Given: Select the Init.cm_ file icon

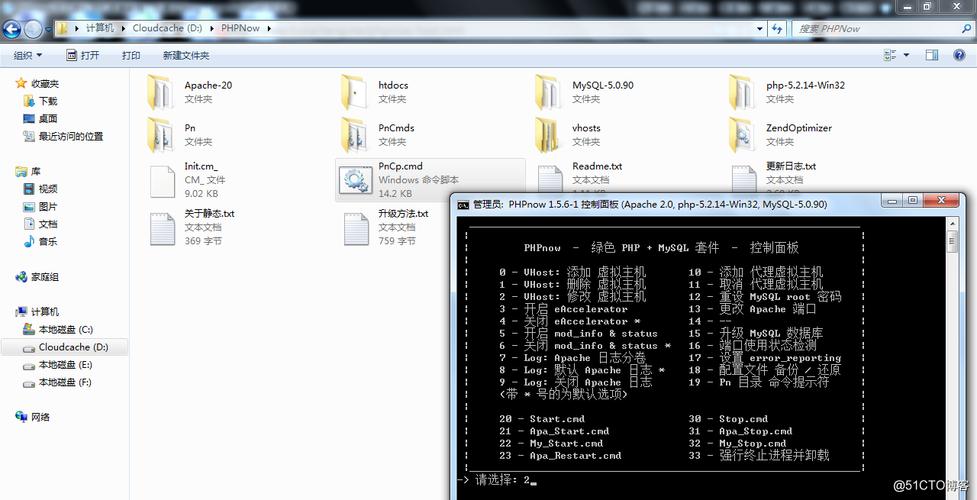Looking at the screenshot, I should pyautogui.click(x=163, y=181).
